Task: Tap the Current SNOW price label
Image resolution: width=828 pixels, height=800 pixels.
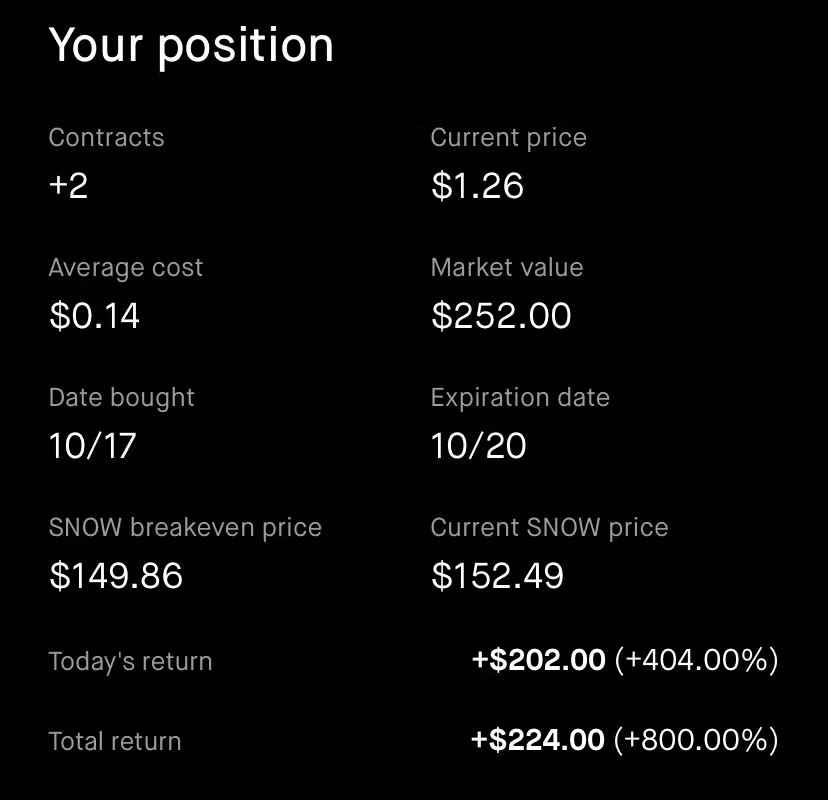Action: [x=549, y=527]
